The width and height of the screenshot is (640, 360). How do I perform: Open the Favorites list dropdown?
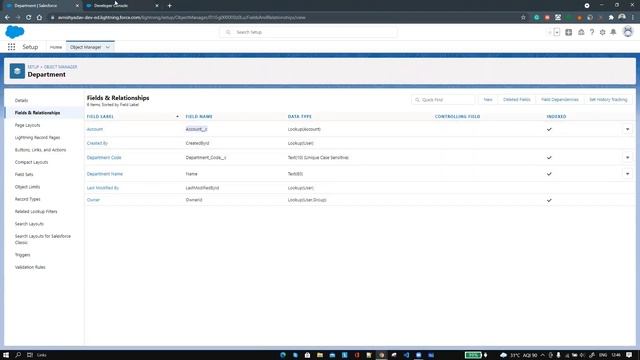tap(557, 32)
